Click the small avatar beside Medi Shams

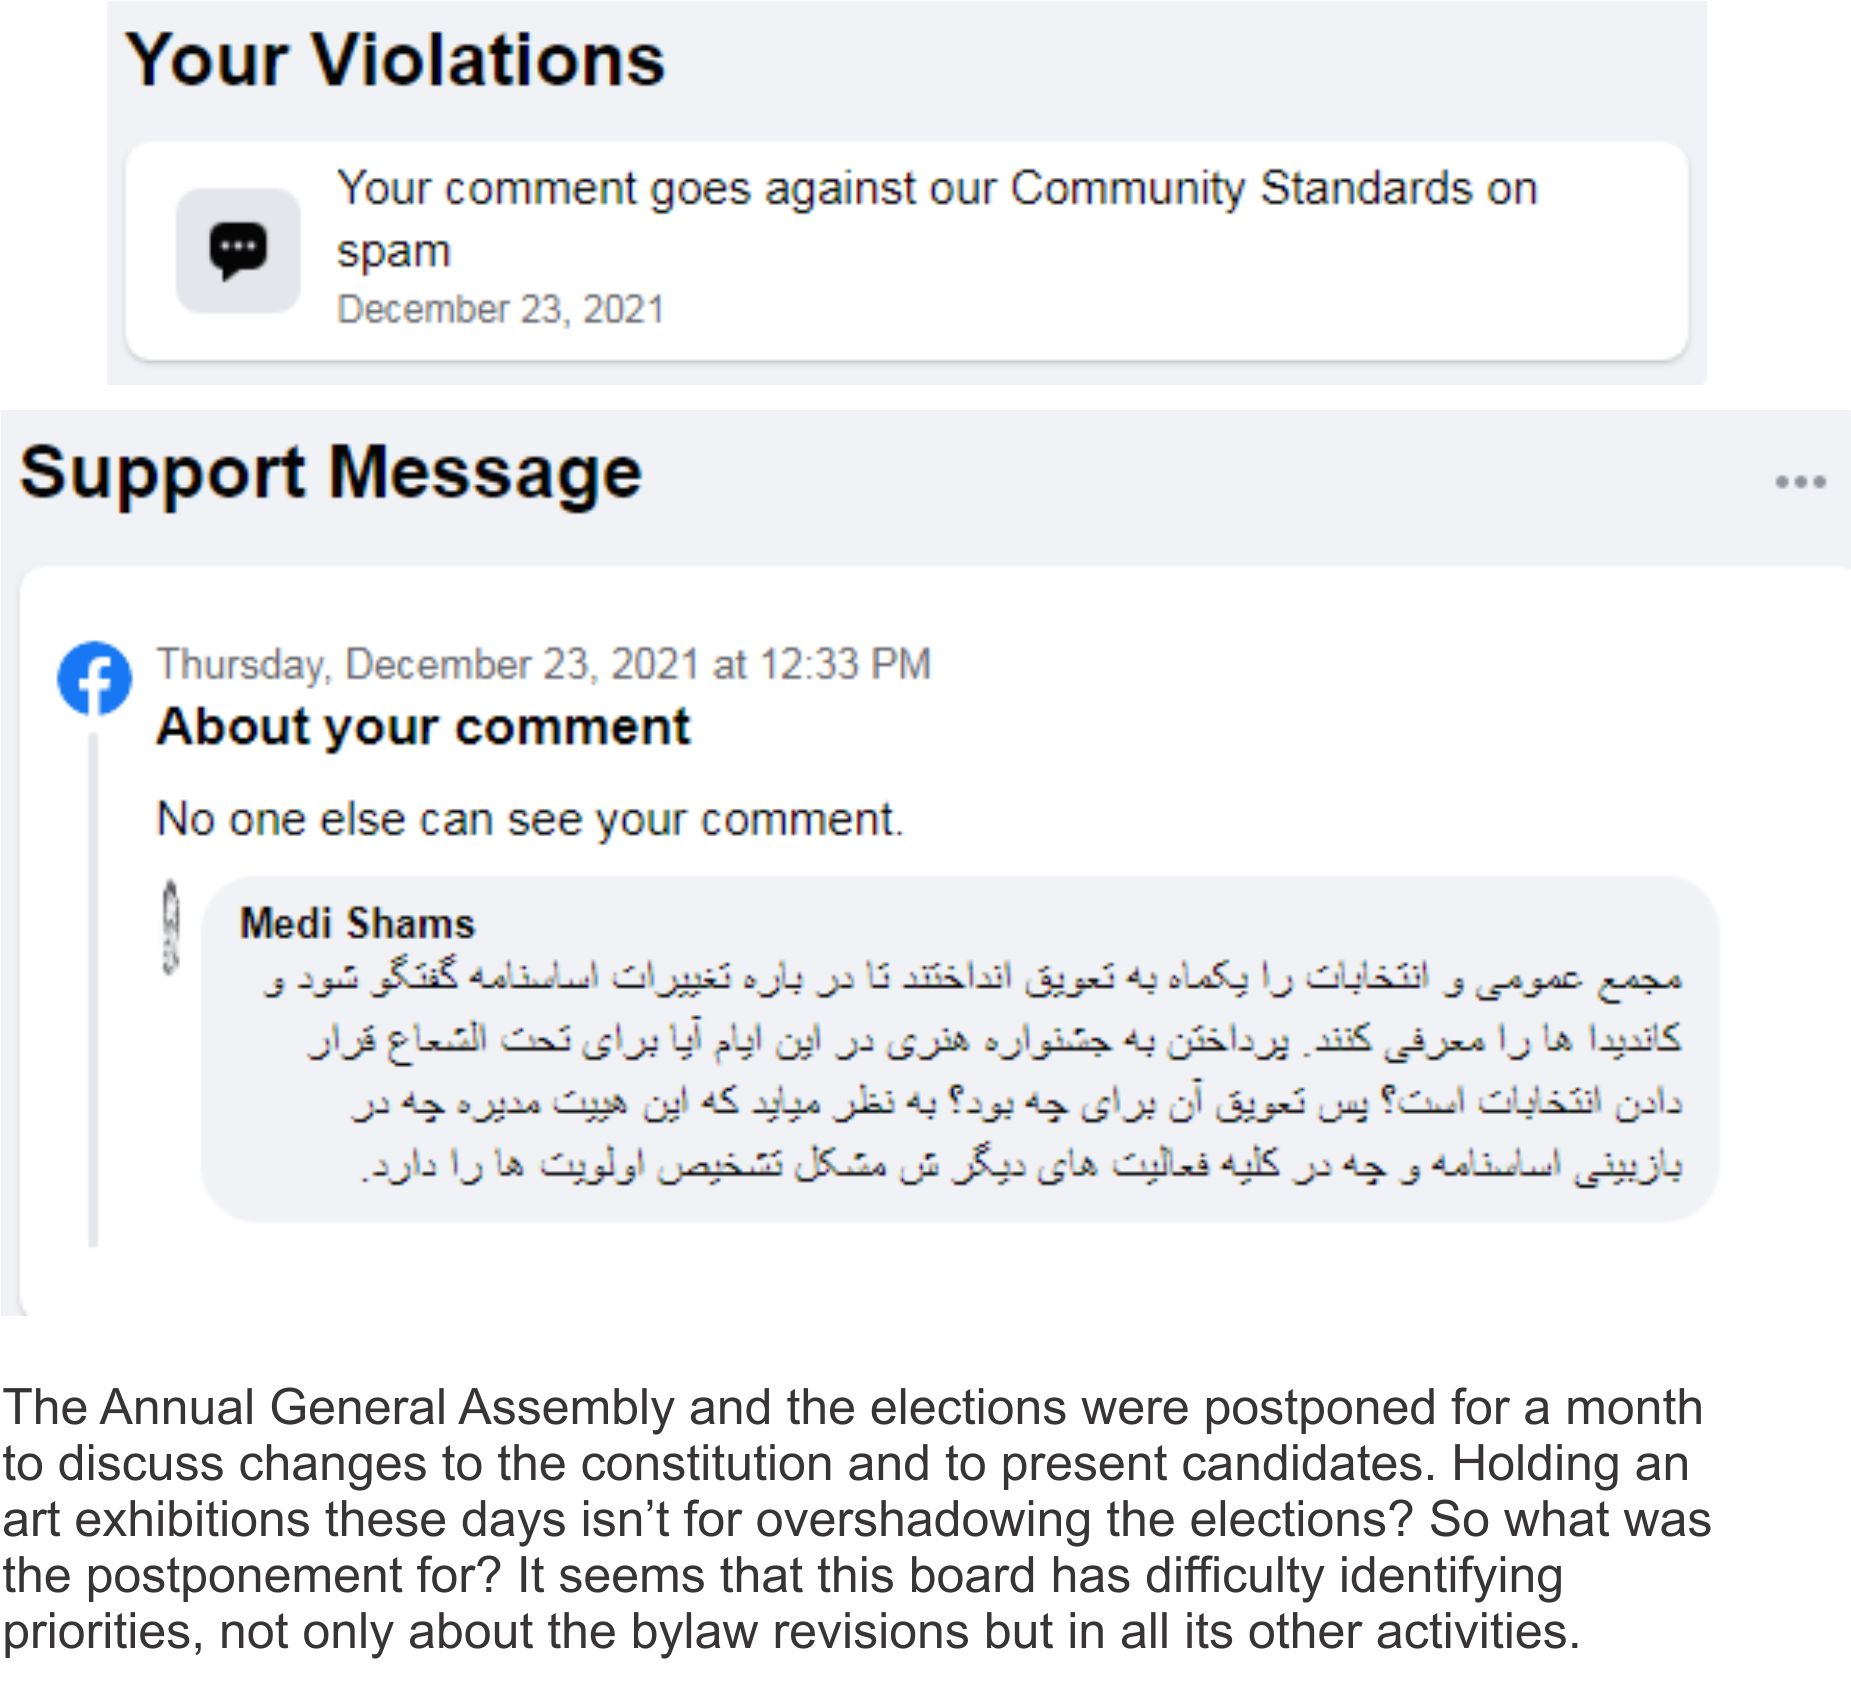[171, 926]
